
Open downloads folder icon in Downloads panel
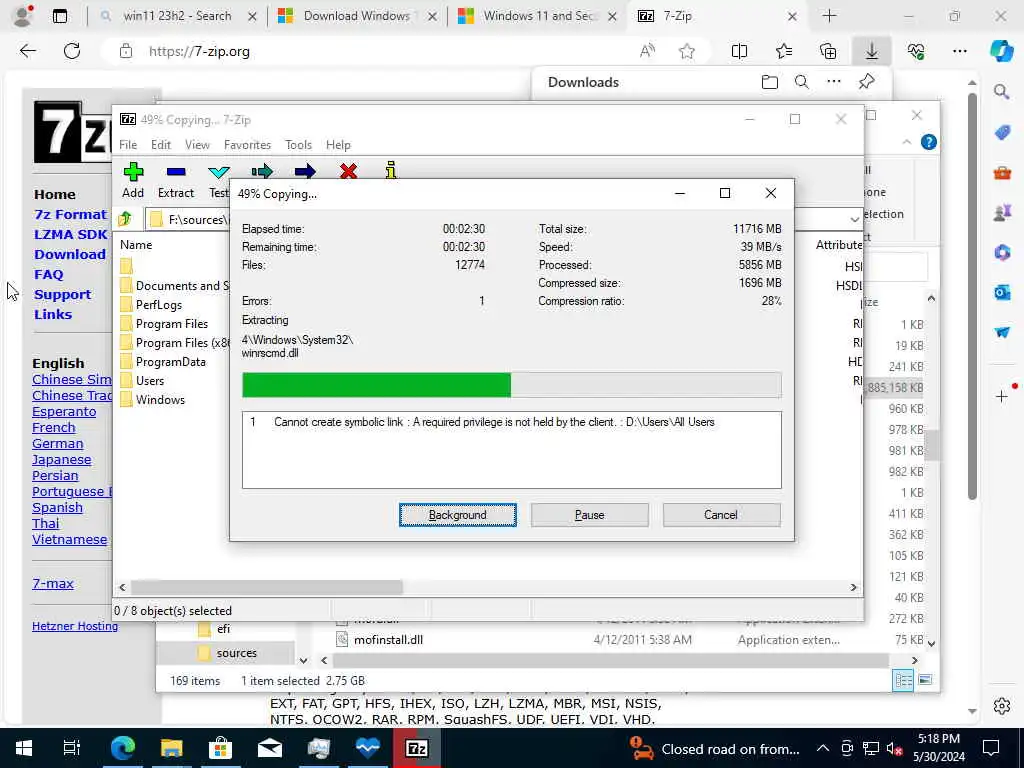coord(770,82)
